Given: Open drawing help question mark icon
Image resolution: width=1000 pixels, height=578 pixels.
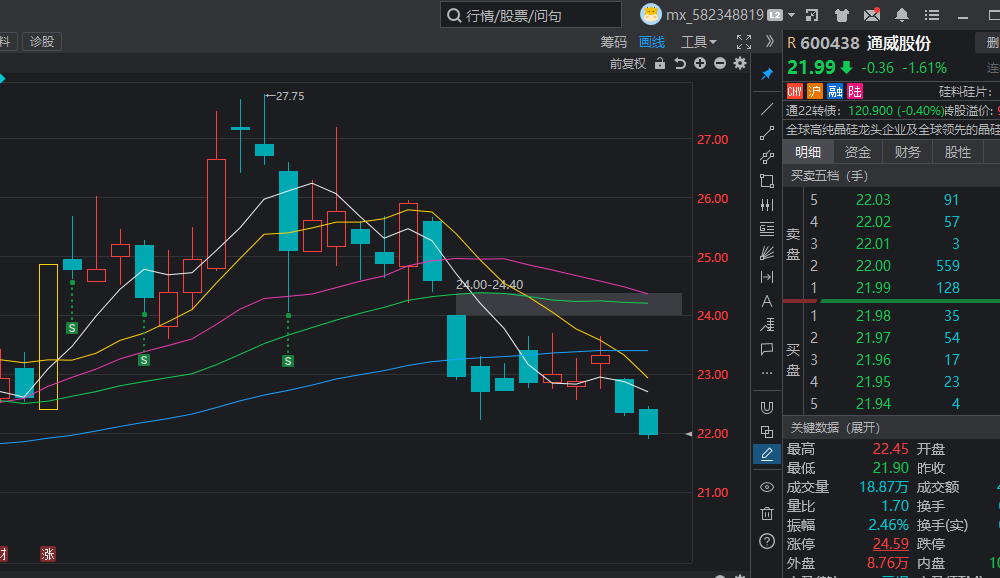Looking at the screenshot, I should 767,542.
